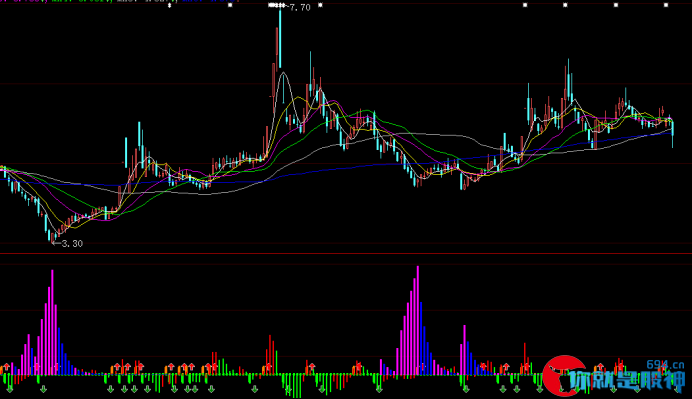This screenshot has width=692, height=399.
Task: Click the leftmost green down arrow signal
Action: point(10,389)
